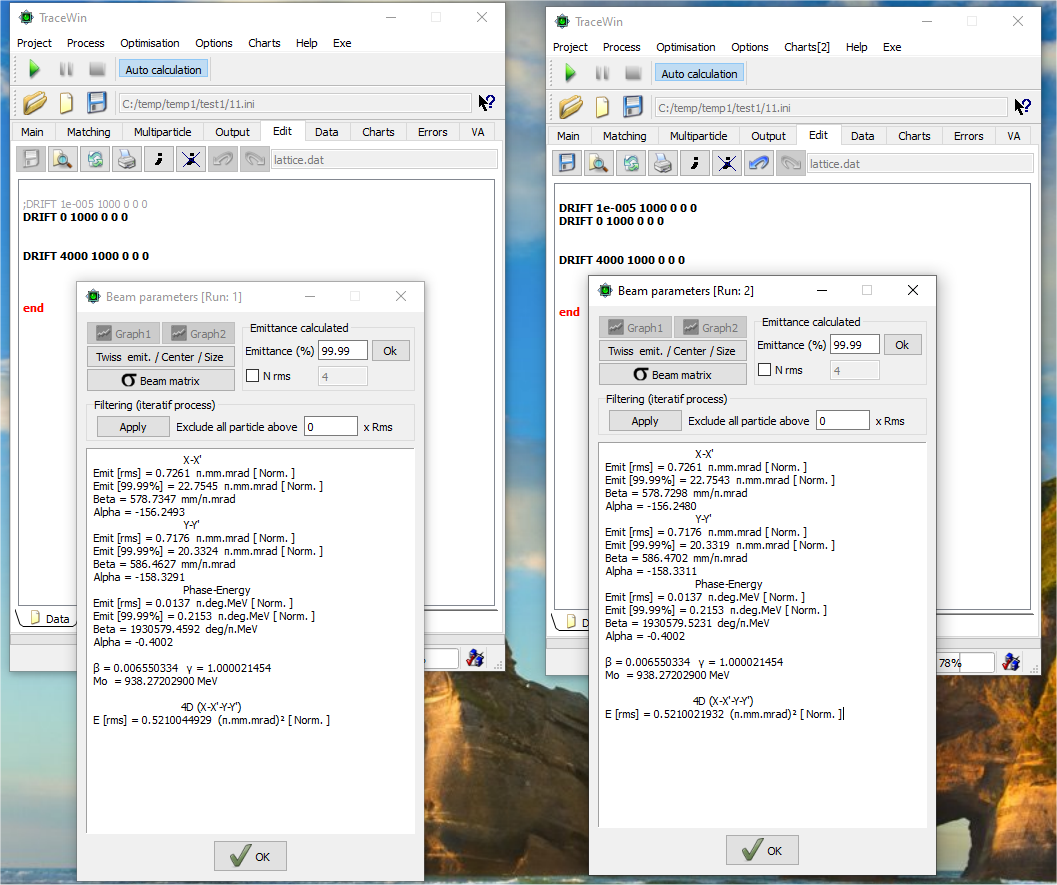Screen dimensions: 1057x885
Task: Open Optimisation menu in left TraceWin window
Action: (x=150, y=43)
